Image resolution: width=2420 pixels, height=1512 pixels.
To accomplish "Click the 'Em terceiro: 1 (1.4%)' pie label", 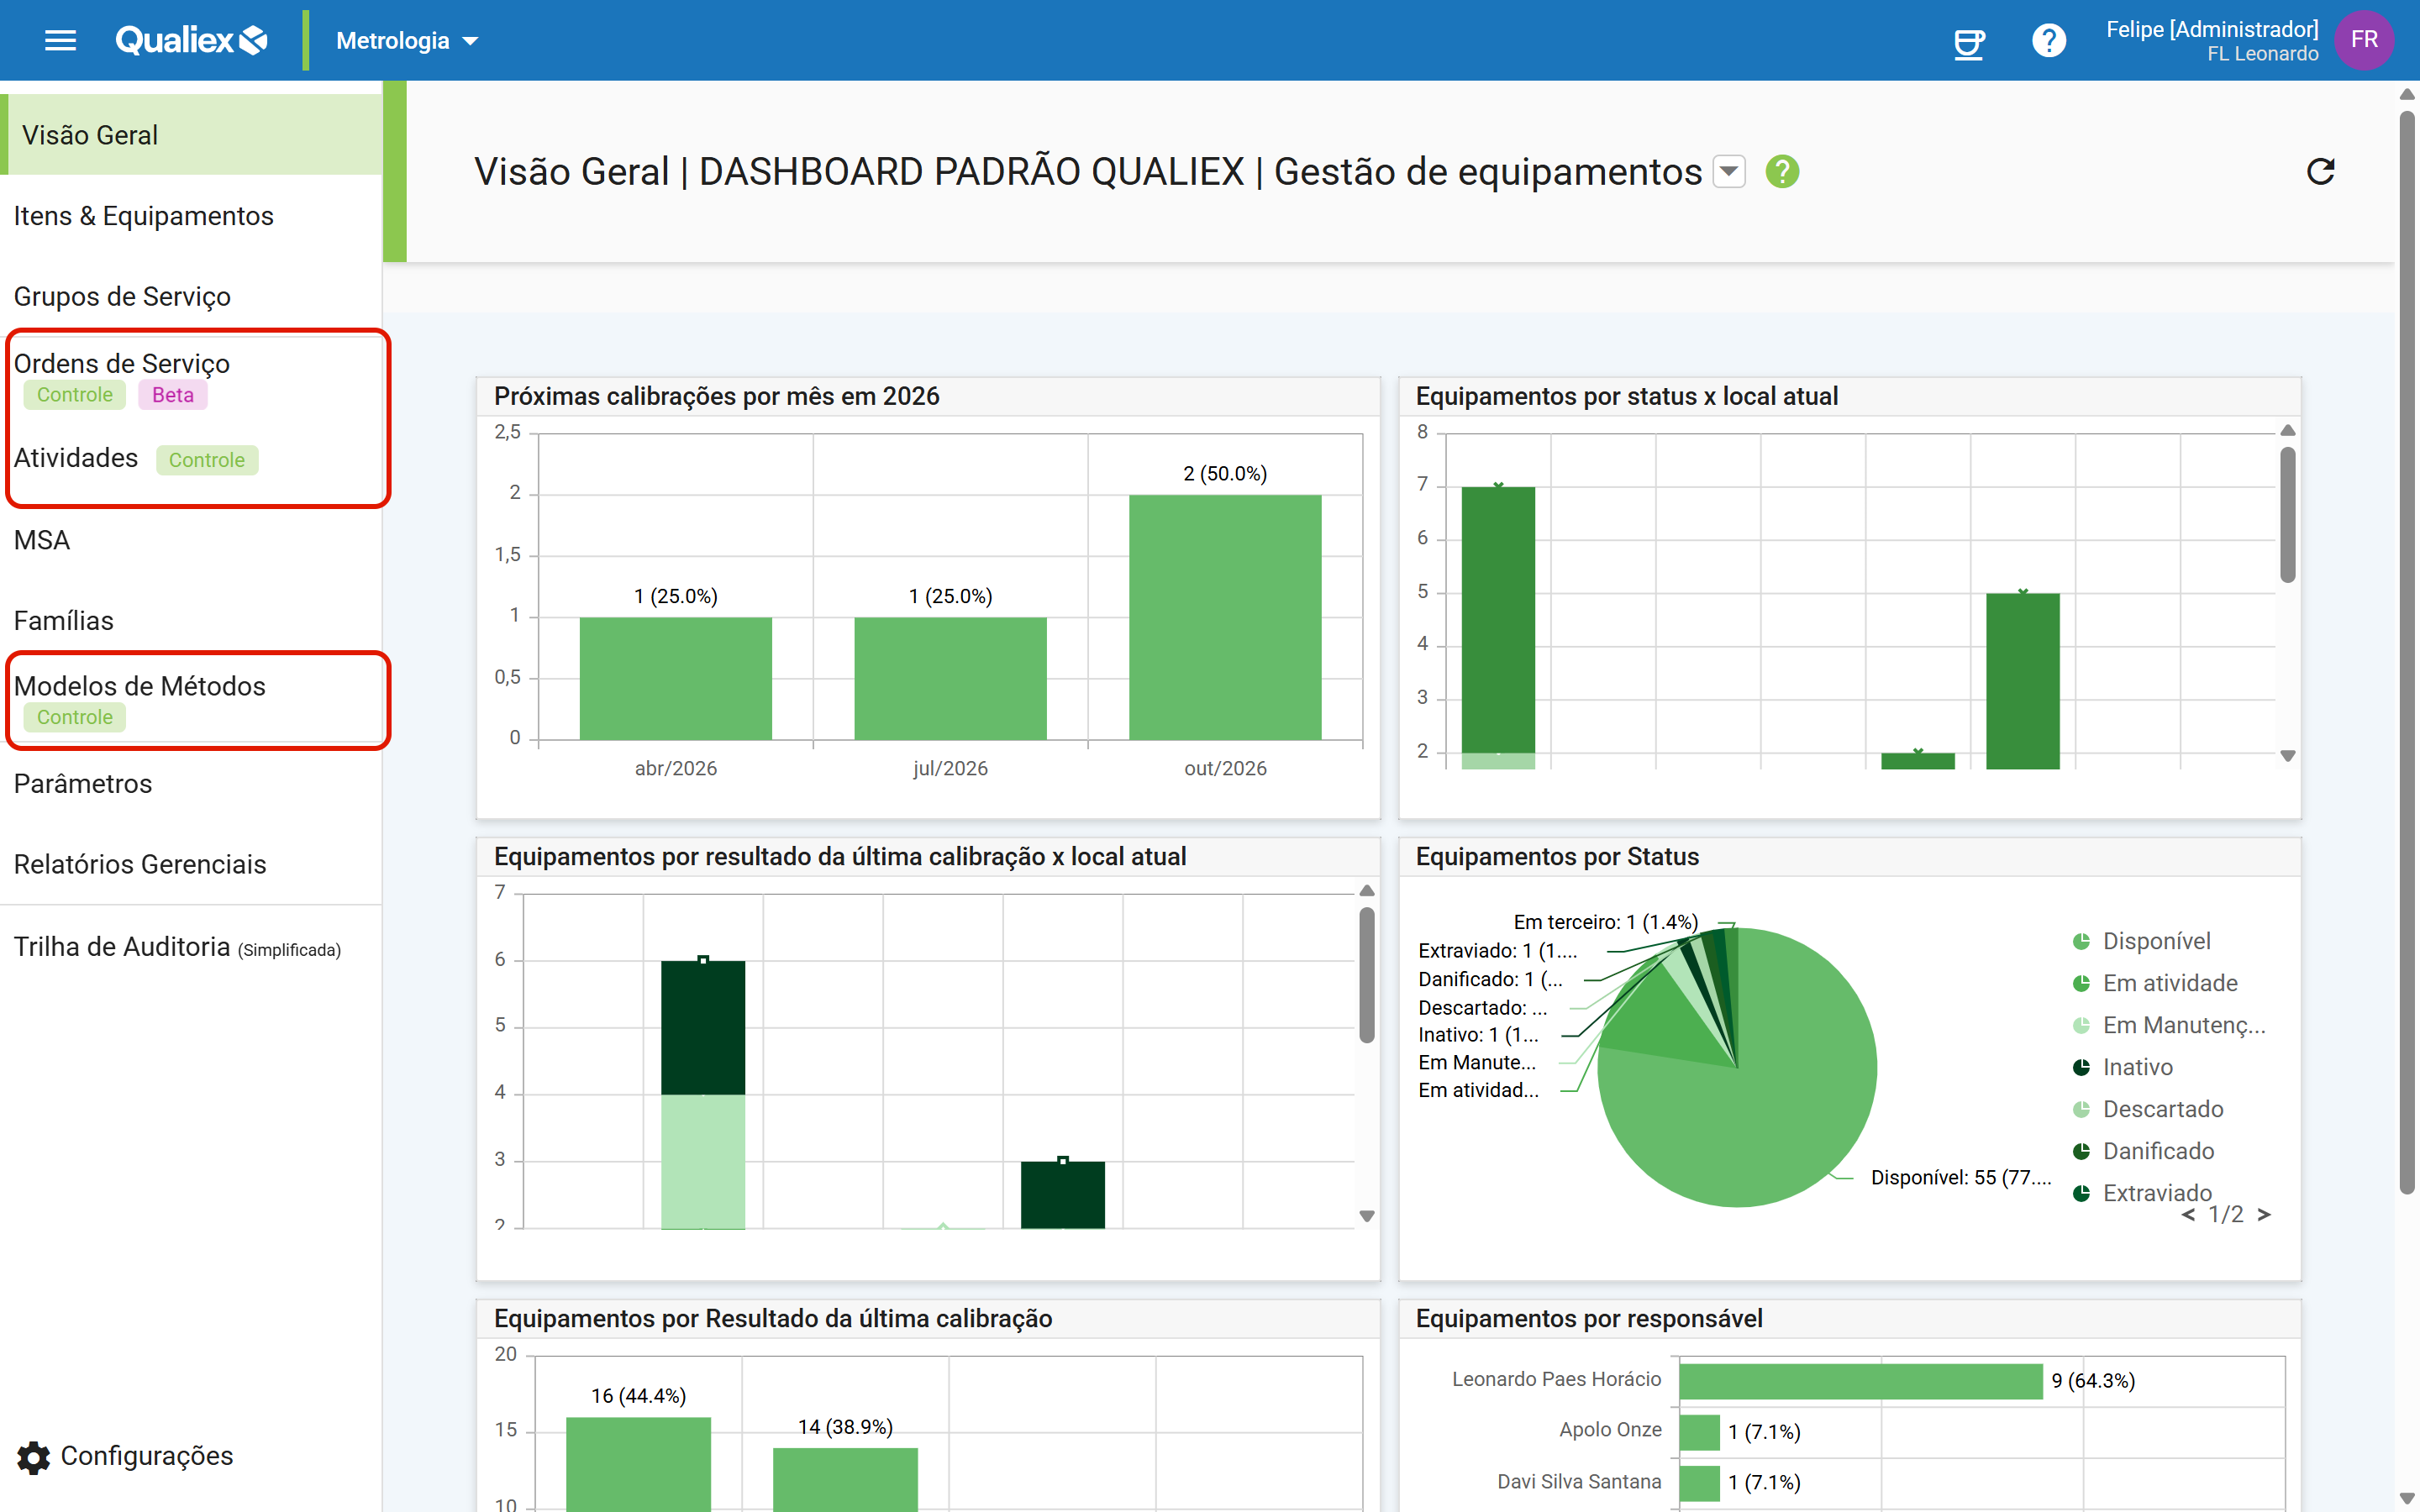I will pos(1605,922).
